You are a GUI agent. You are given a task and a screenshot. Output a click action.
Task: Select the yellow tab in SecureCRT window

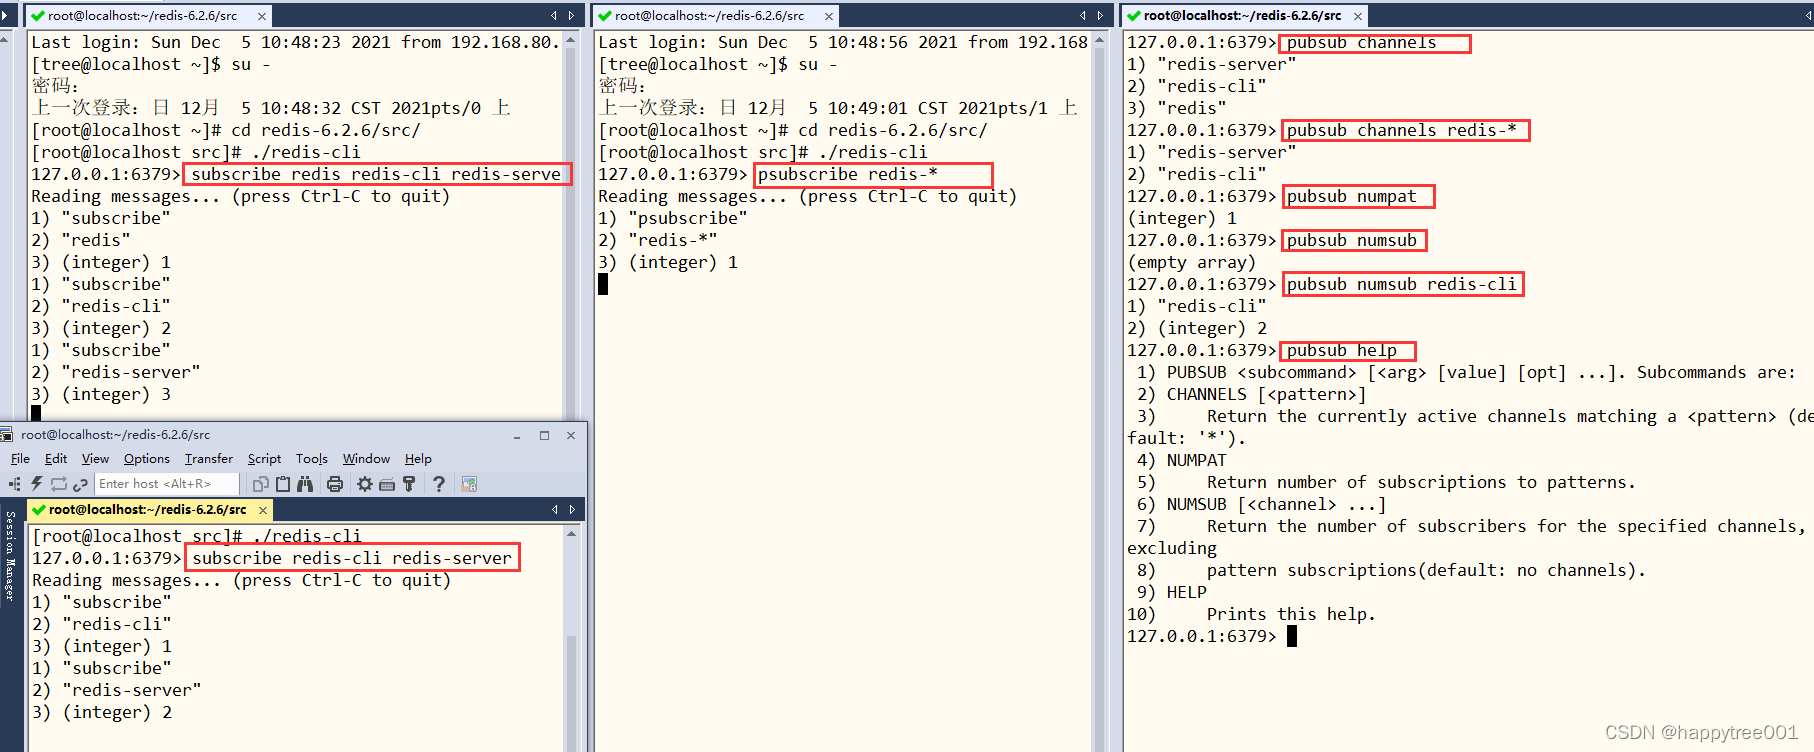pyautogui.click(x=148, y=510)
